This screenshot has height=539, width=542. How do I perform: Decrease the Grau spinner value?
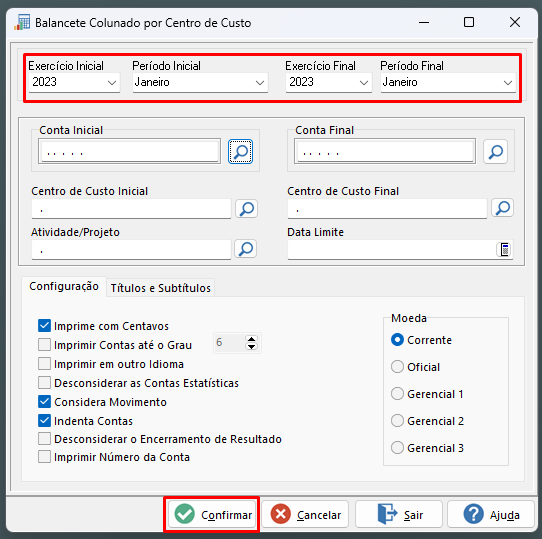(x=251, y=346)
